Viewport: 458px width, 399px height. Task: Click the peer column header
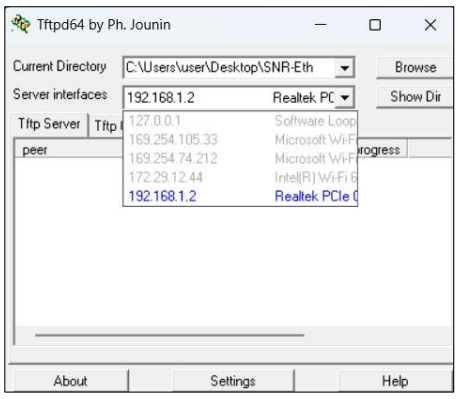69,150
